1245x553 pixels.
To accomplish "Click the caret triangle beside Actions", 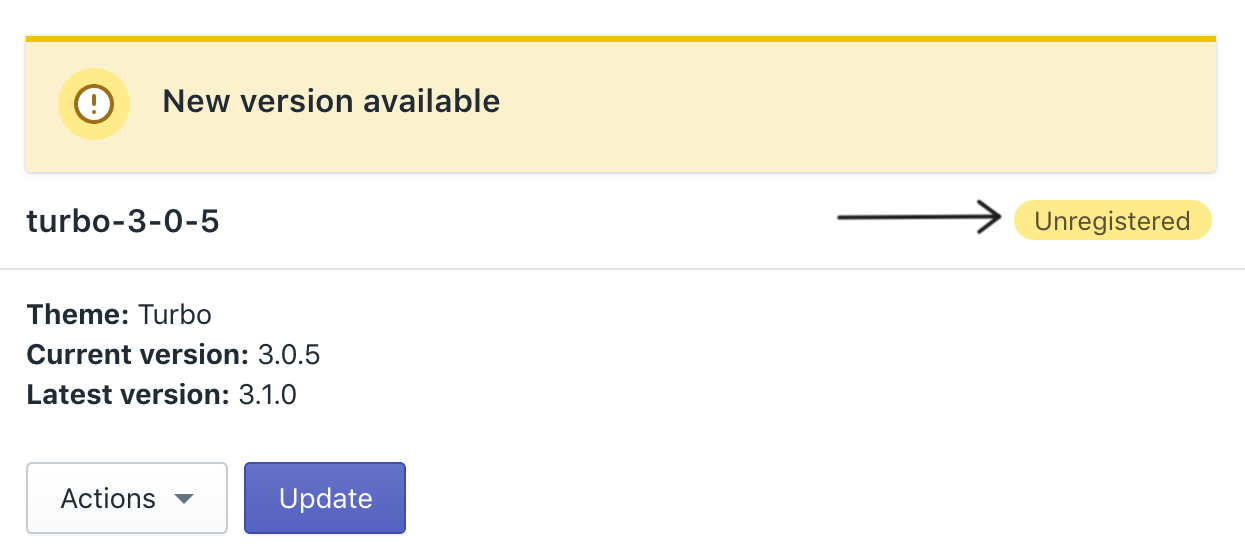I will tap(183, 499).
